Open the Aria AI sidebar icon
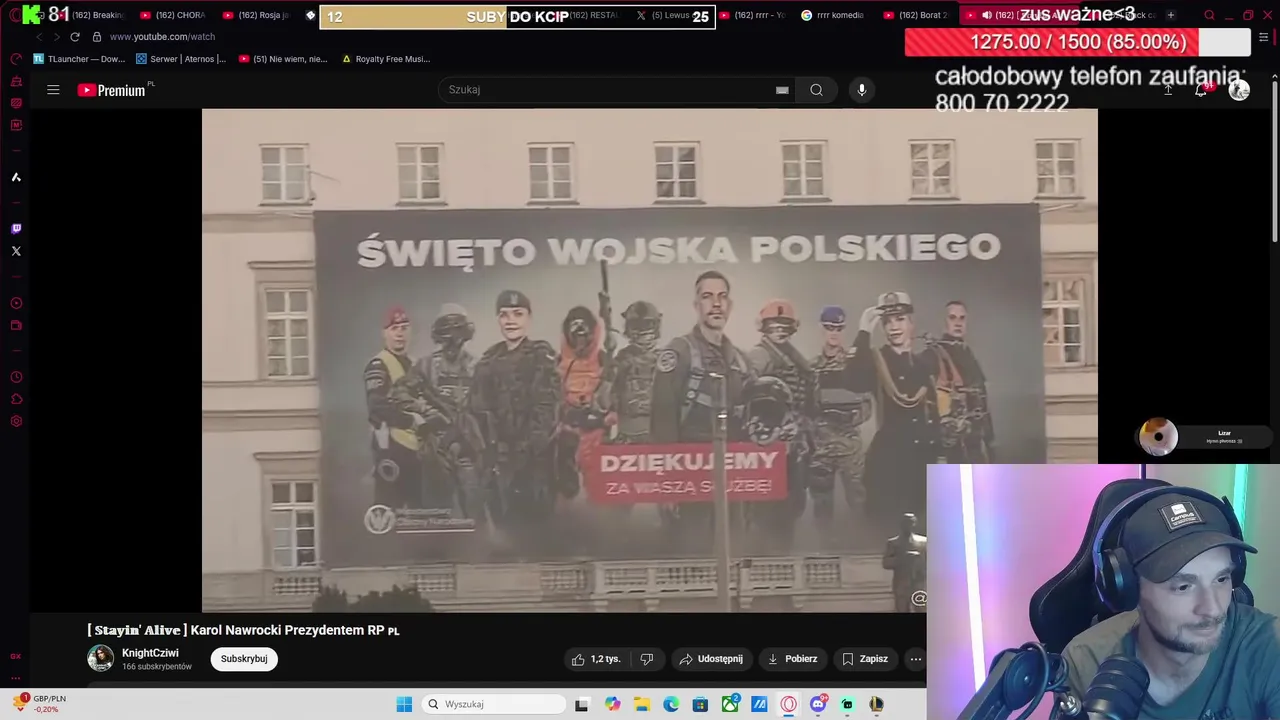The width and height of the screenshot is (1280, 720). [x=16, y=177]
